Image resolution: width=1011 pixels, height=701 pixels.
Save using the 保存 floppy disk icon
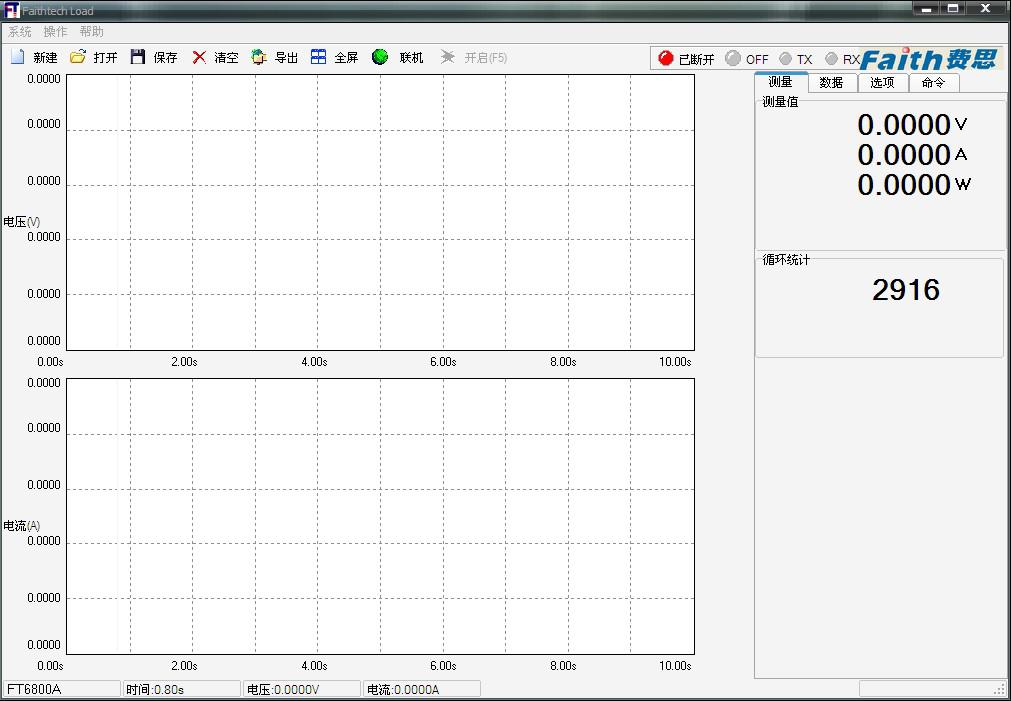coord(137,57)
